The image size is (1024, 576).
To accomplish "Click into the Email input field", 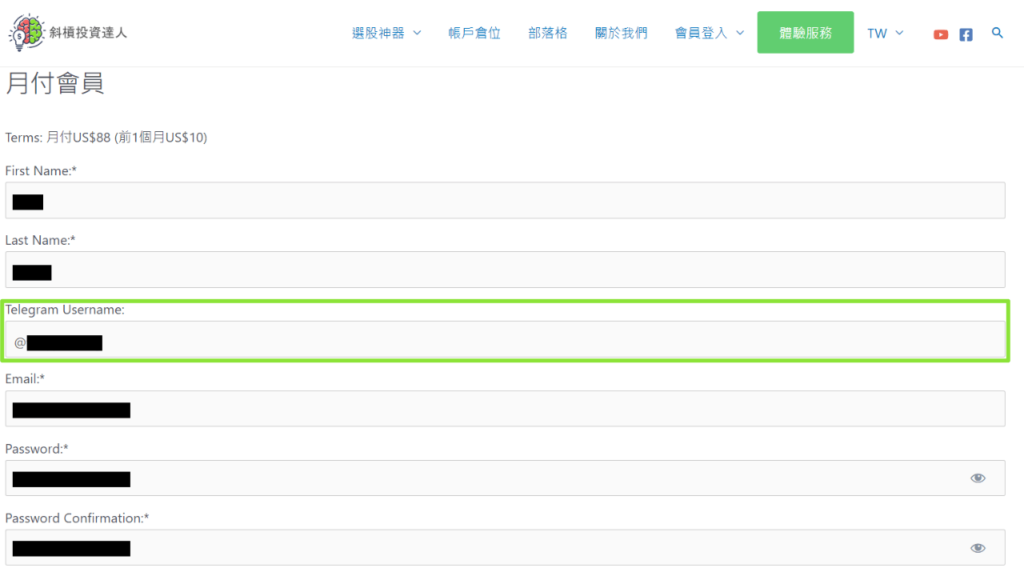I will tap(505, 409).
